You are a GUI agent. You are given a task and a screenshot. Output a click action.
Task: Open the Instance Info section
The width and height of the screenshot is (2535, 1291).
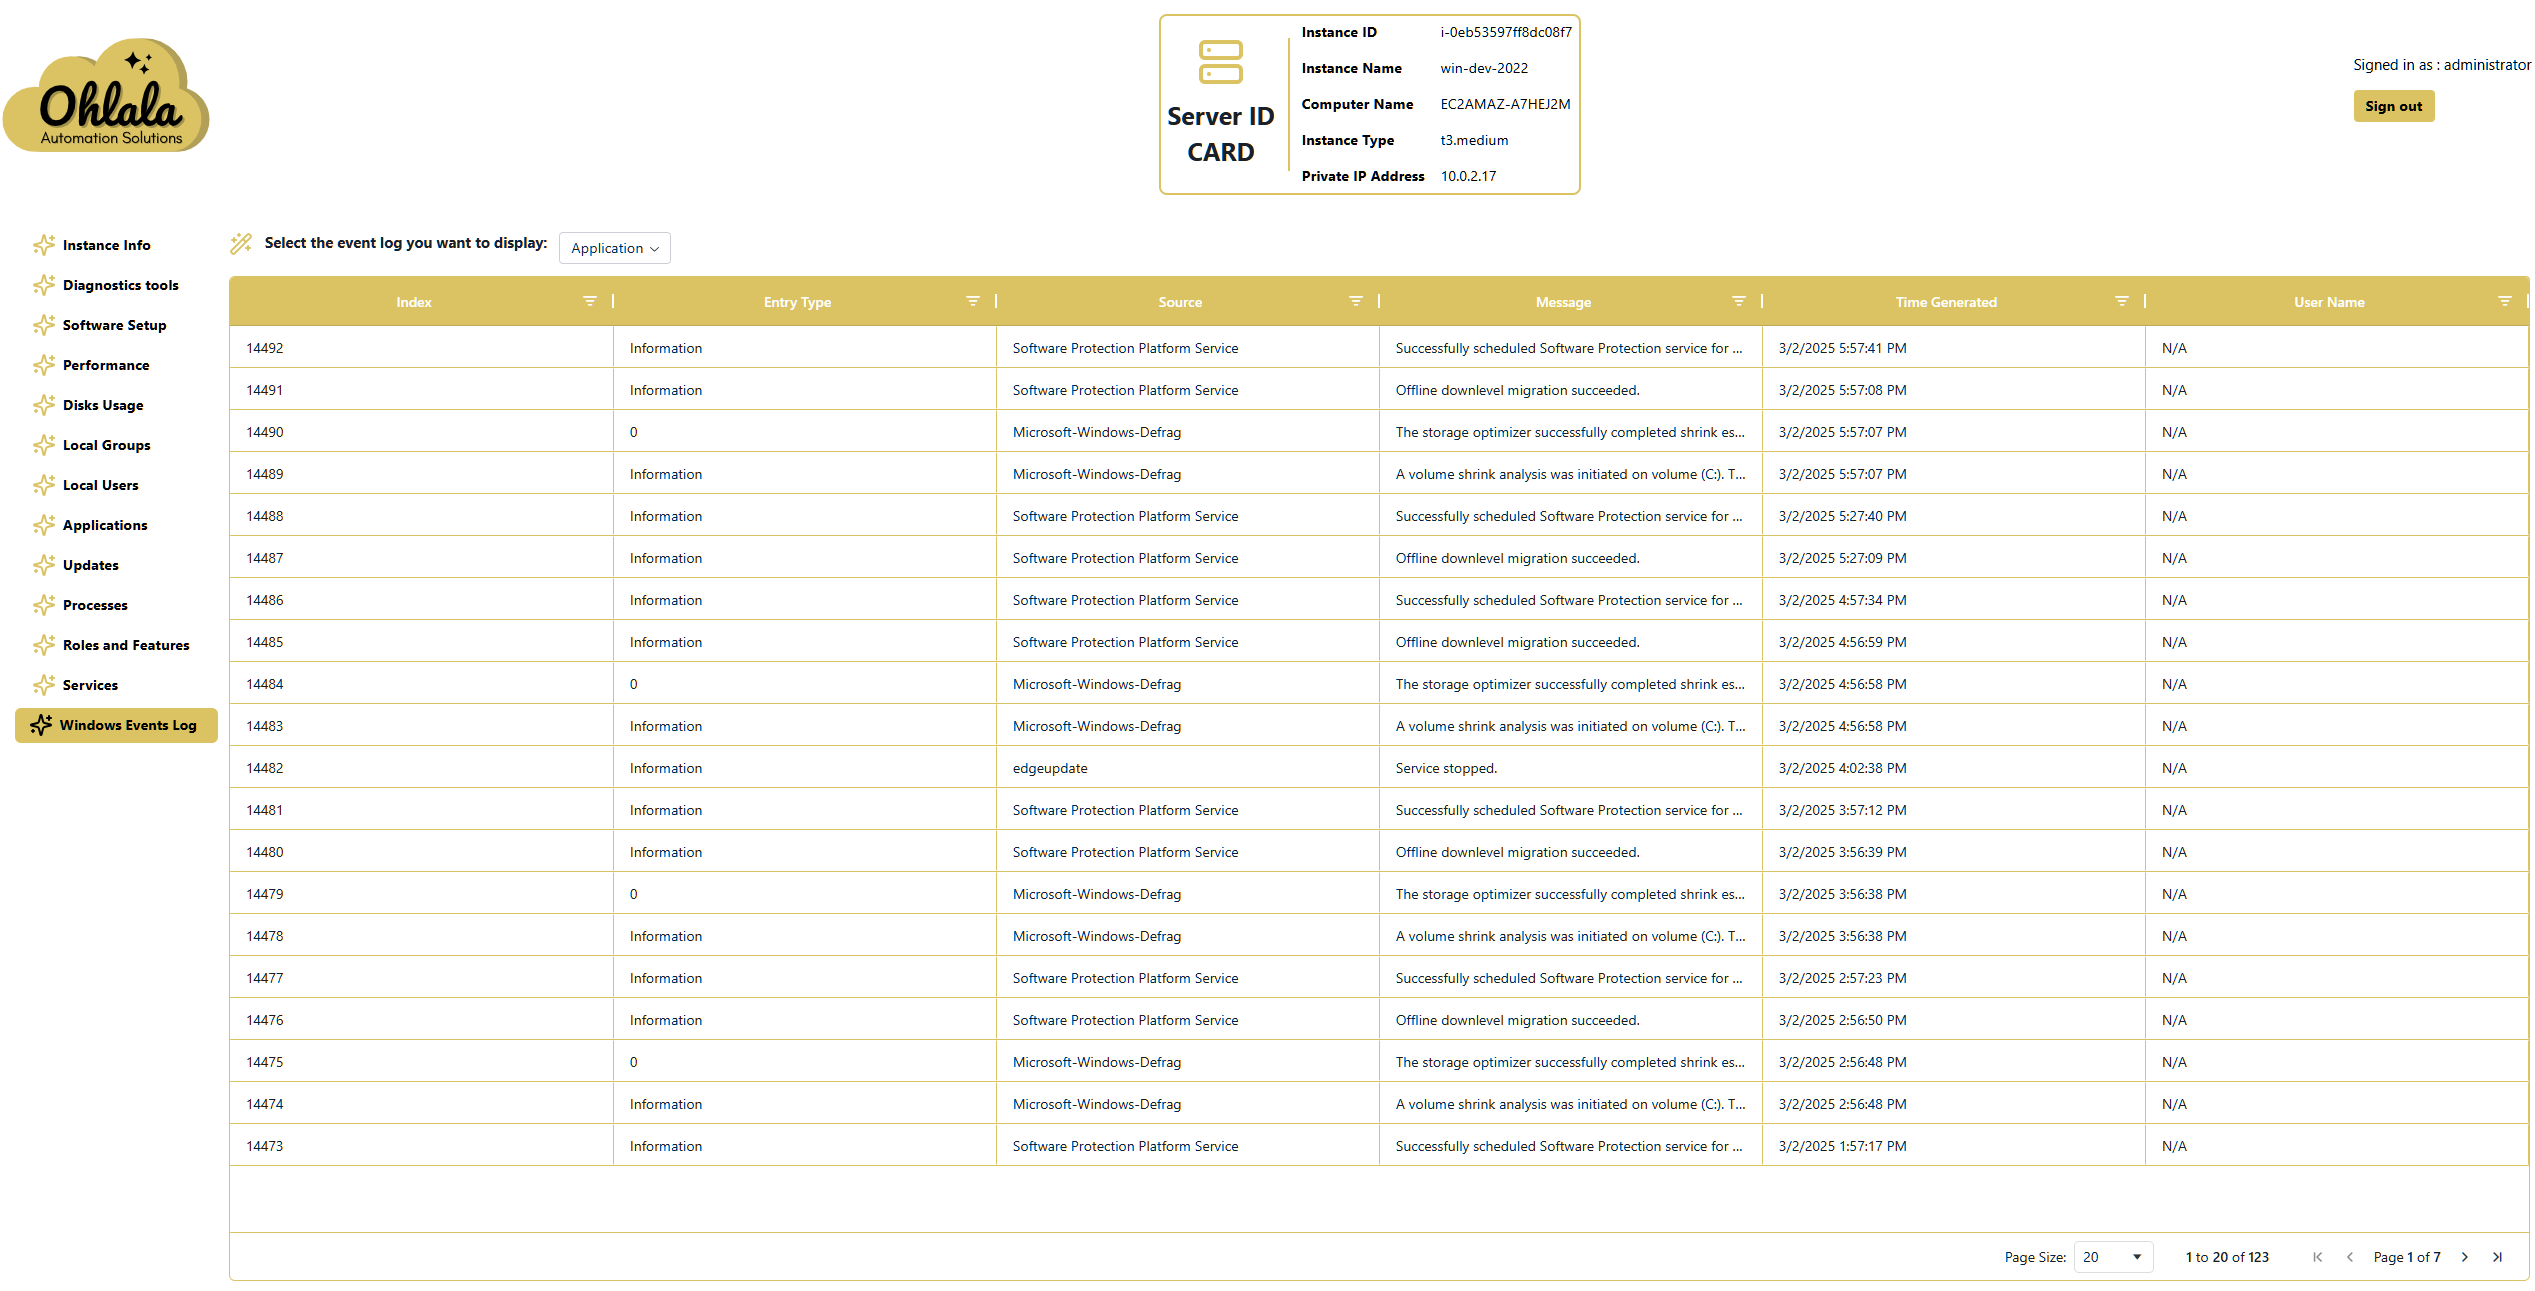coord(106,245)
